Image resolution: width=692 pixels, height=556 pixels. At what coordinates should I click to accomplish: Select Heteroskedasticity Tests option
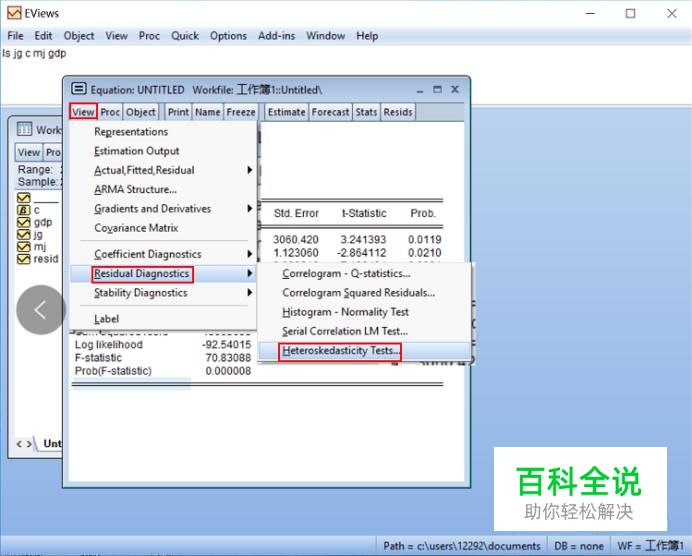(x=340, y=351)
